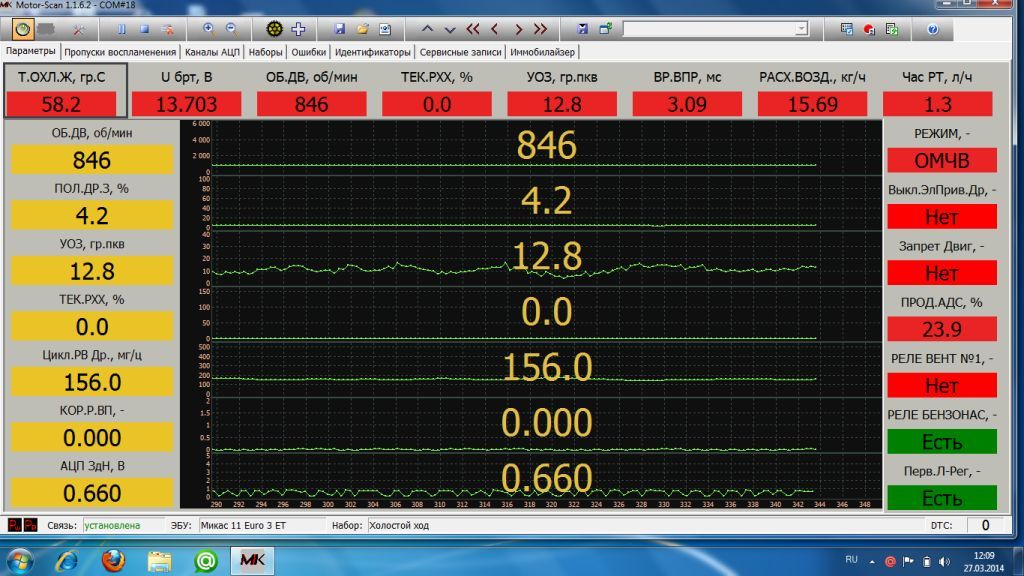Viewport: 1024px width, 576px height.
Task: Click the blue save-set icon before combo box
Action: [583, 29]
